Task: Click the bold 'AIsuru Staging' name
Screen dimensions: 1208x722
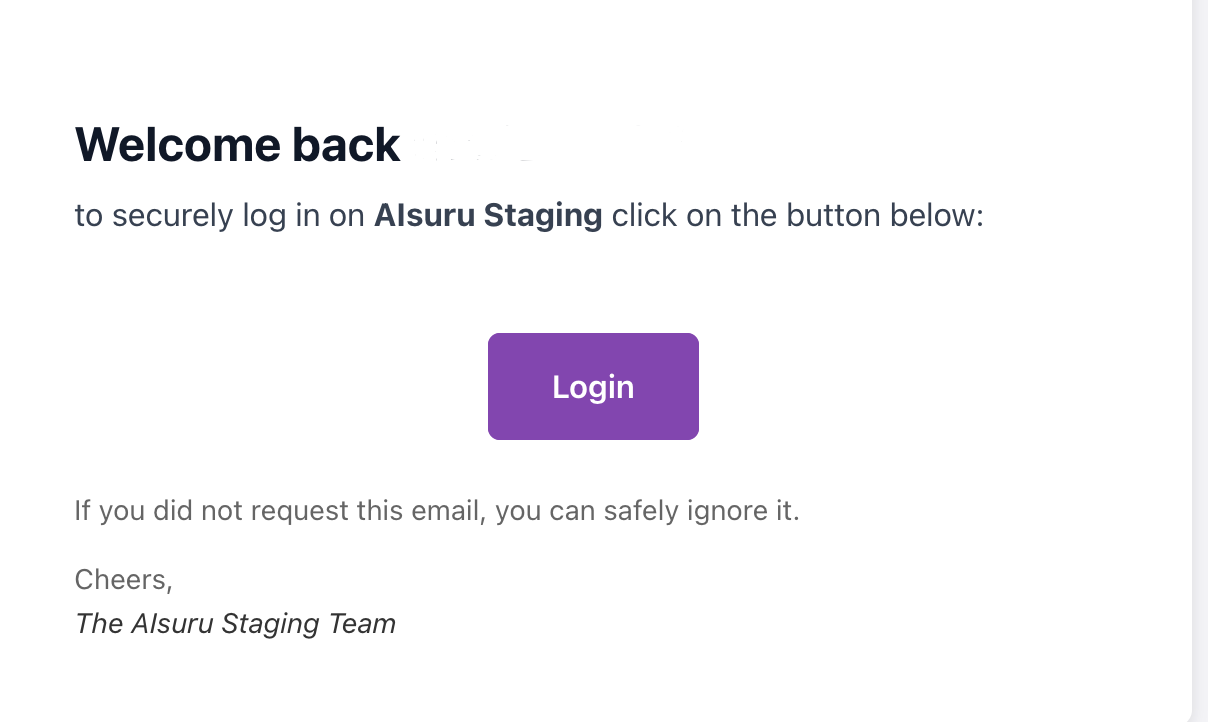Action: [488, 216]
